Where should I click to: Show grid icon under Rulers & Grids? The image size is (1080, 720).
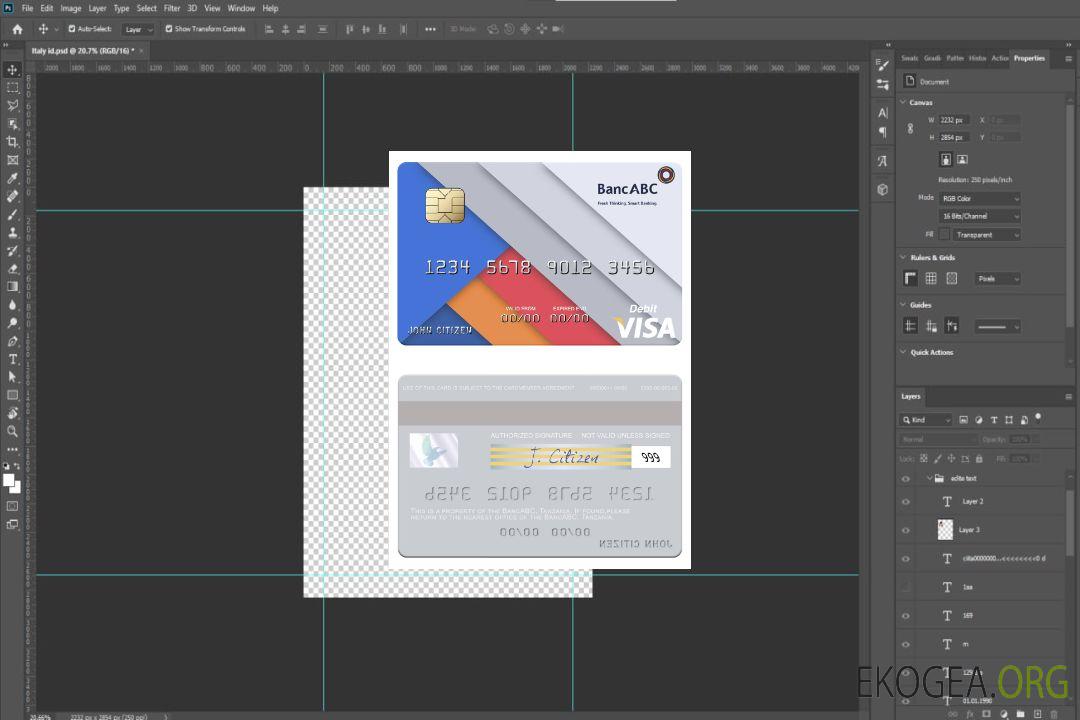click(930, 278)
